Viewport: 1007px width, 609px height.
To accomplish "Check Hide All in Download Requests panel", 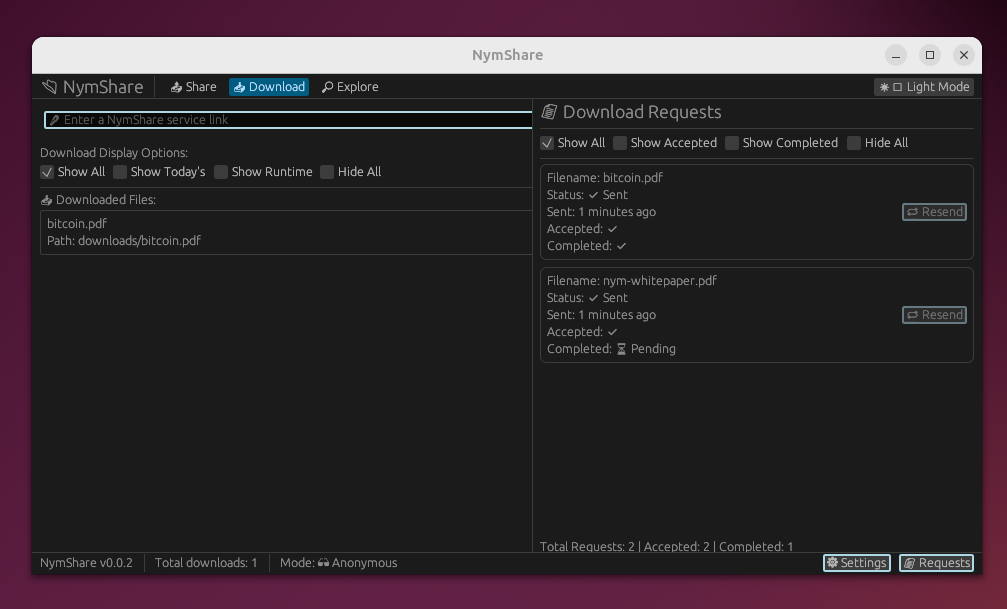I will coord(854,143).
